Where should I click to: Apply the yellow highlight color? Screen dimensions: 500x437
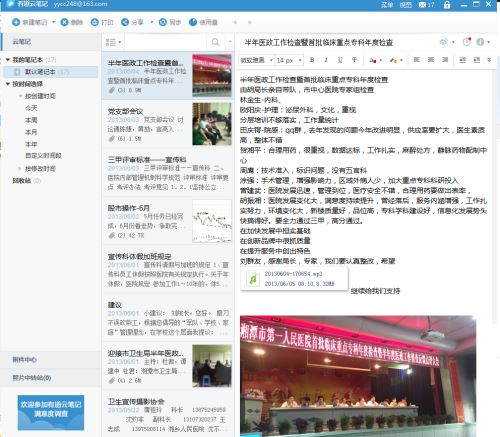coord(394,60)
